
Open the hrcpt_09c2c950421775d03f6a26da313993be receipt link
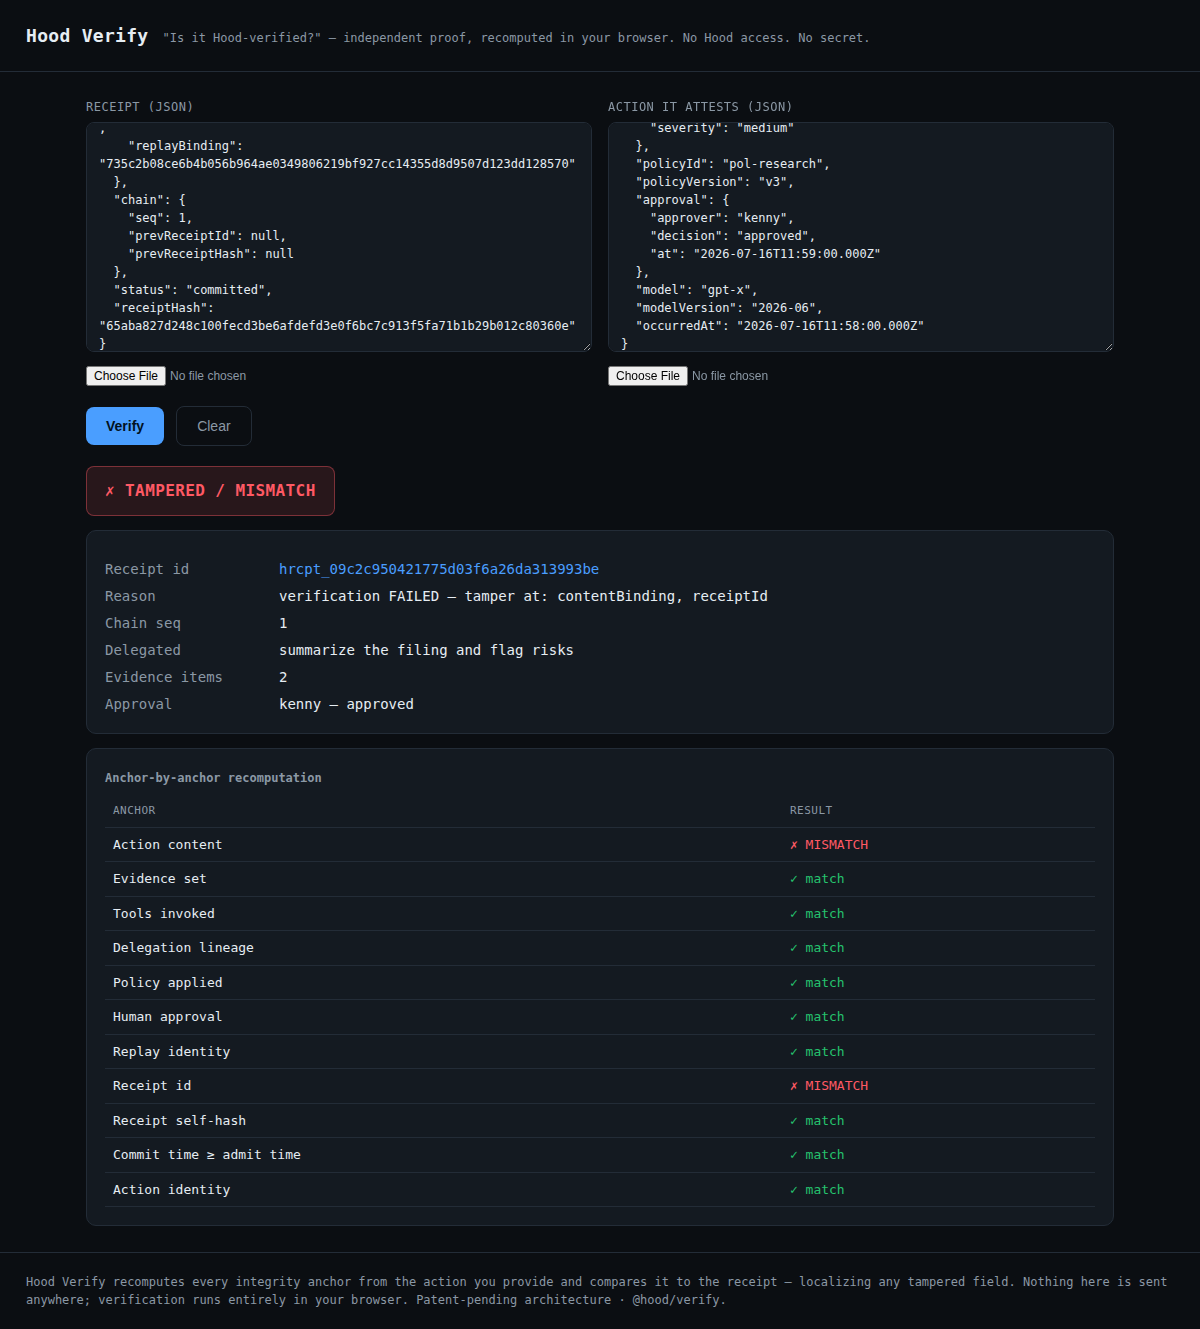[x=439, y=569]
